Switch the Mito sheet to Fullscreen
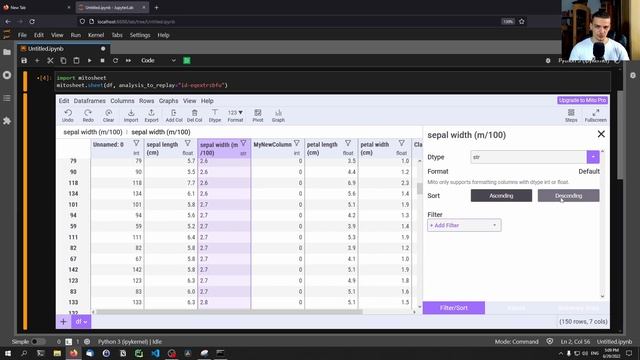Screen dimensions: 640x360 596,116
